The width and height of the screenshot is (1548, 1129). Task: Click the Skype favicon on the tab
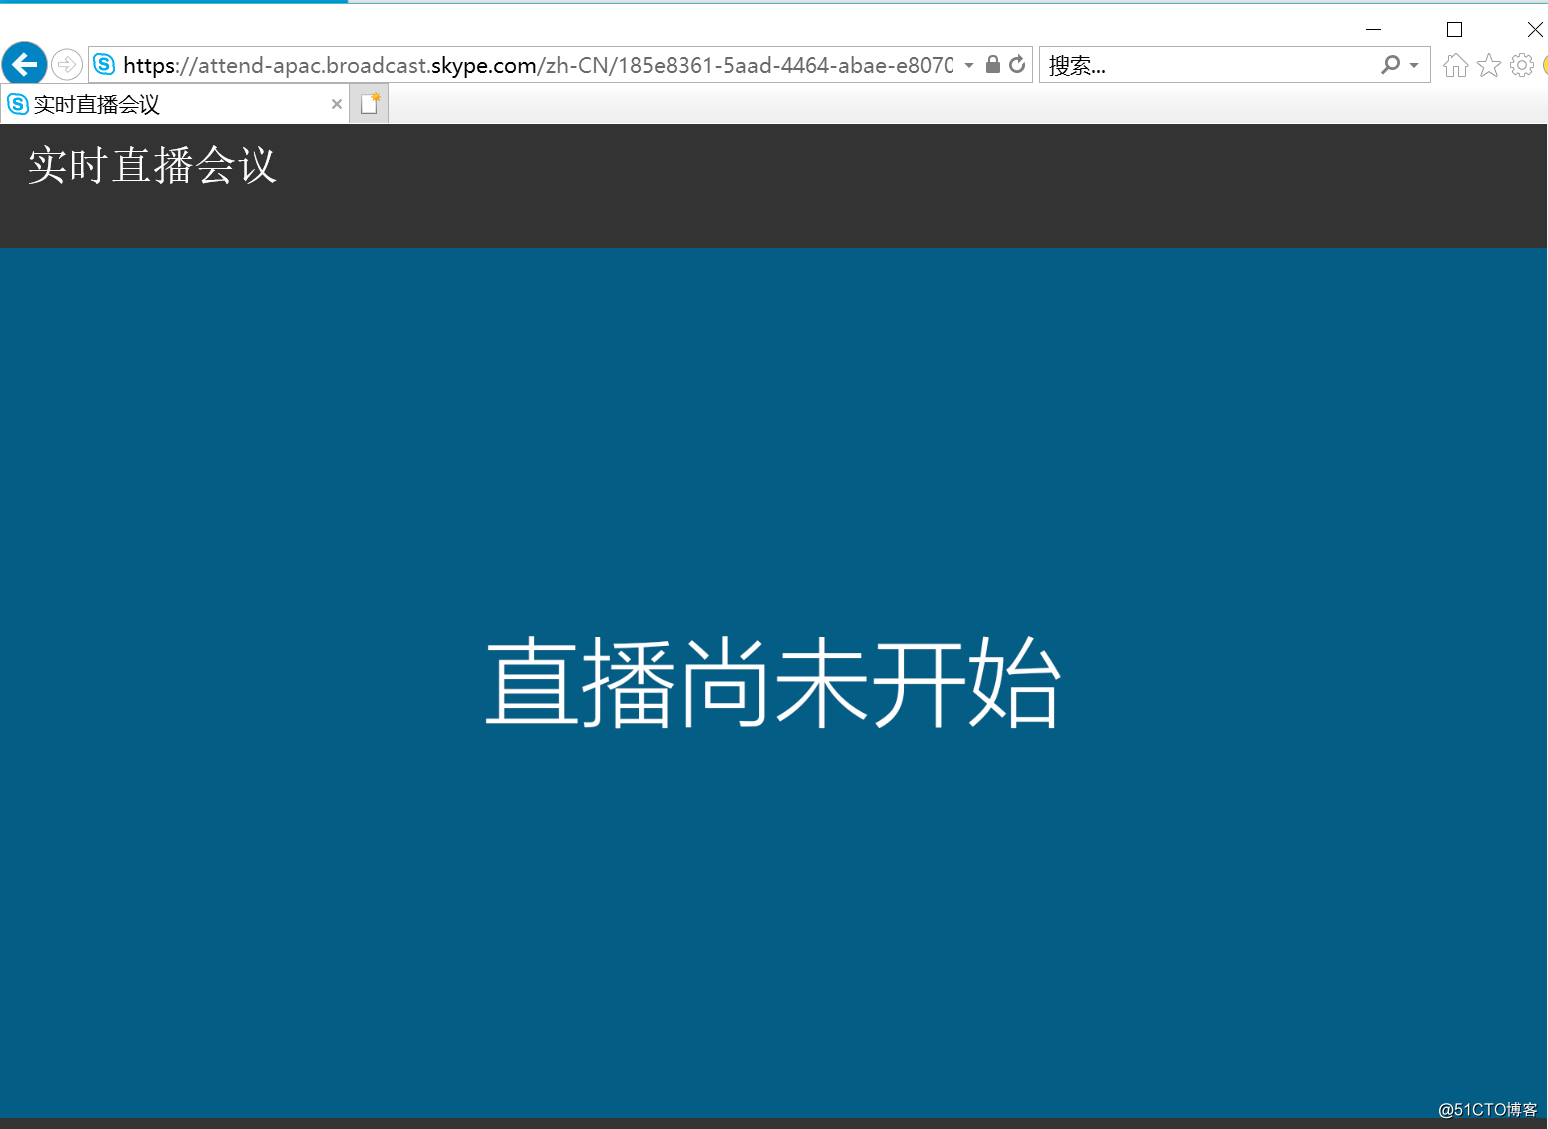[x=18, y=104]
